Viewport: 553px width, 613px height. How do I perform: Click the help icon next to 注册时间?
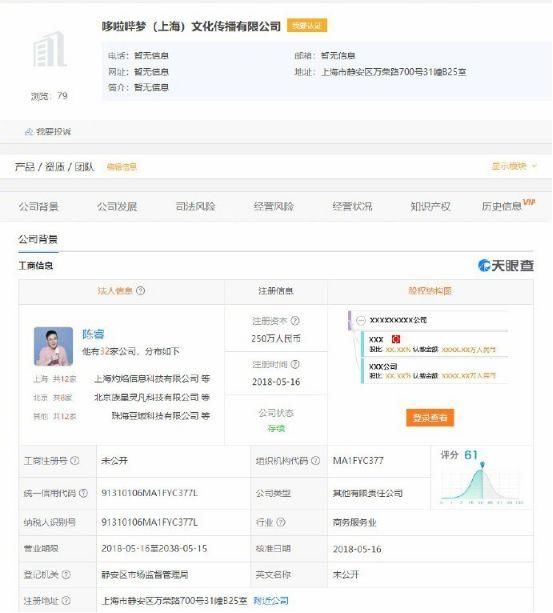[295, 364]
